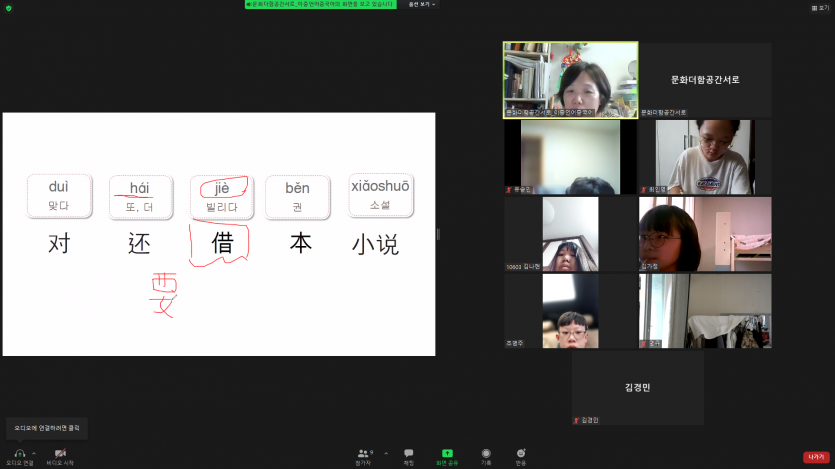Open the reactions menu
Viewport: 835px width, 469px height.
click(520, 454)
